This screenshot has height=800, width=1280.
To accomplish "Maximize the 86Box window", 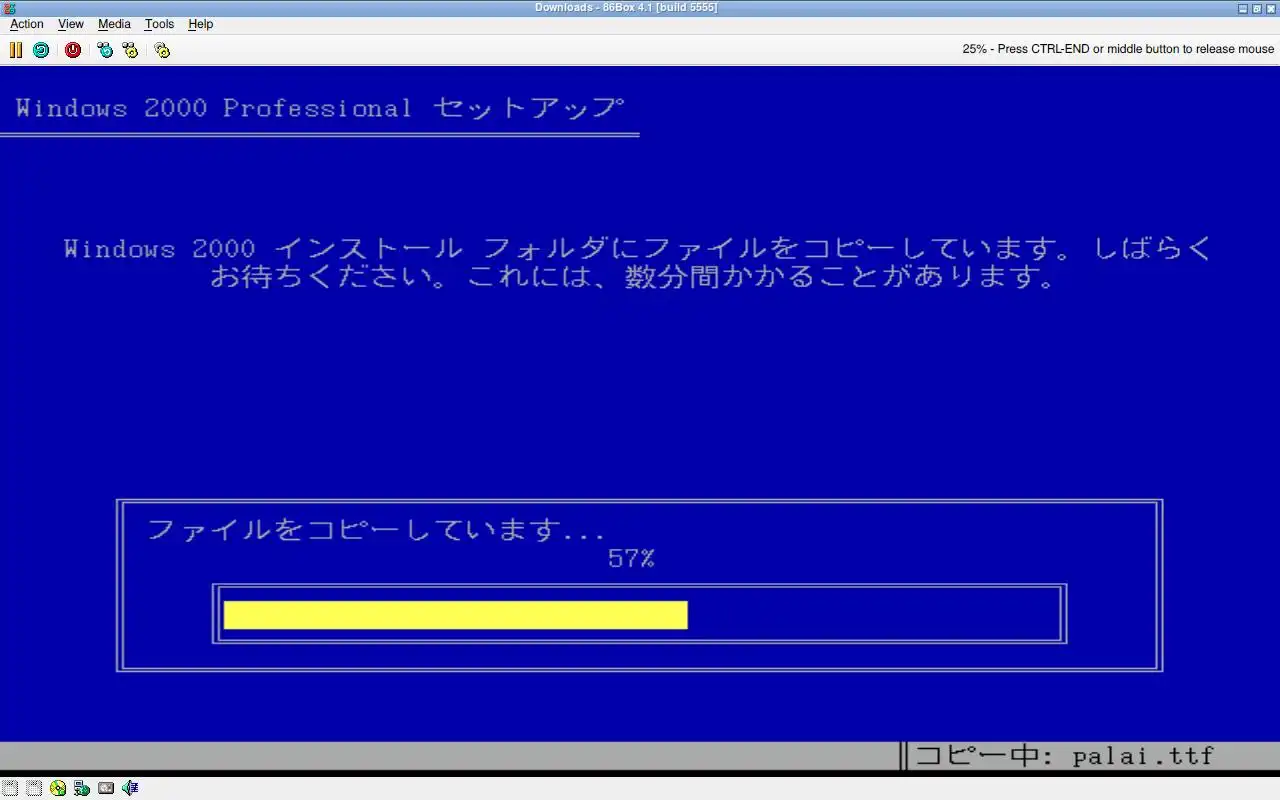I will 1257,8.
